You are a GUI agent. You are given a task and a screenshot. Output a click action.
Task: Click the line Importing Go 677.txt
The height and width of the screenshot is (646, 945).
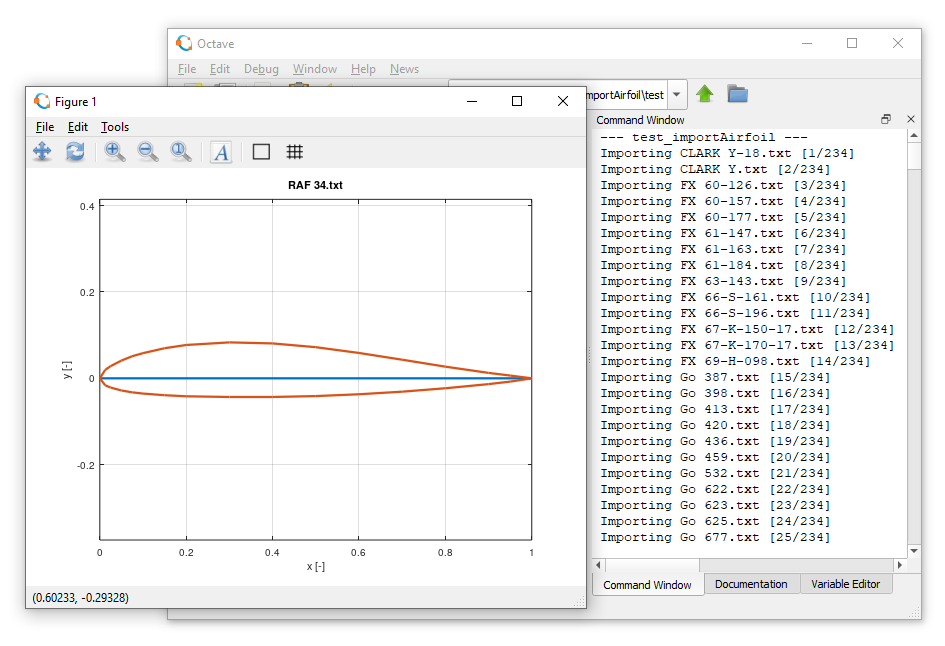tap(715, 537)
